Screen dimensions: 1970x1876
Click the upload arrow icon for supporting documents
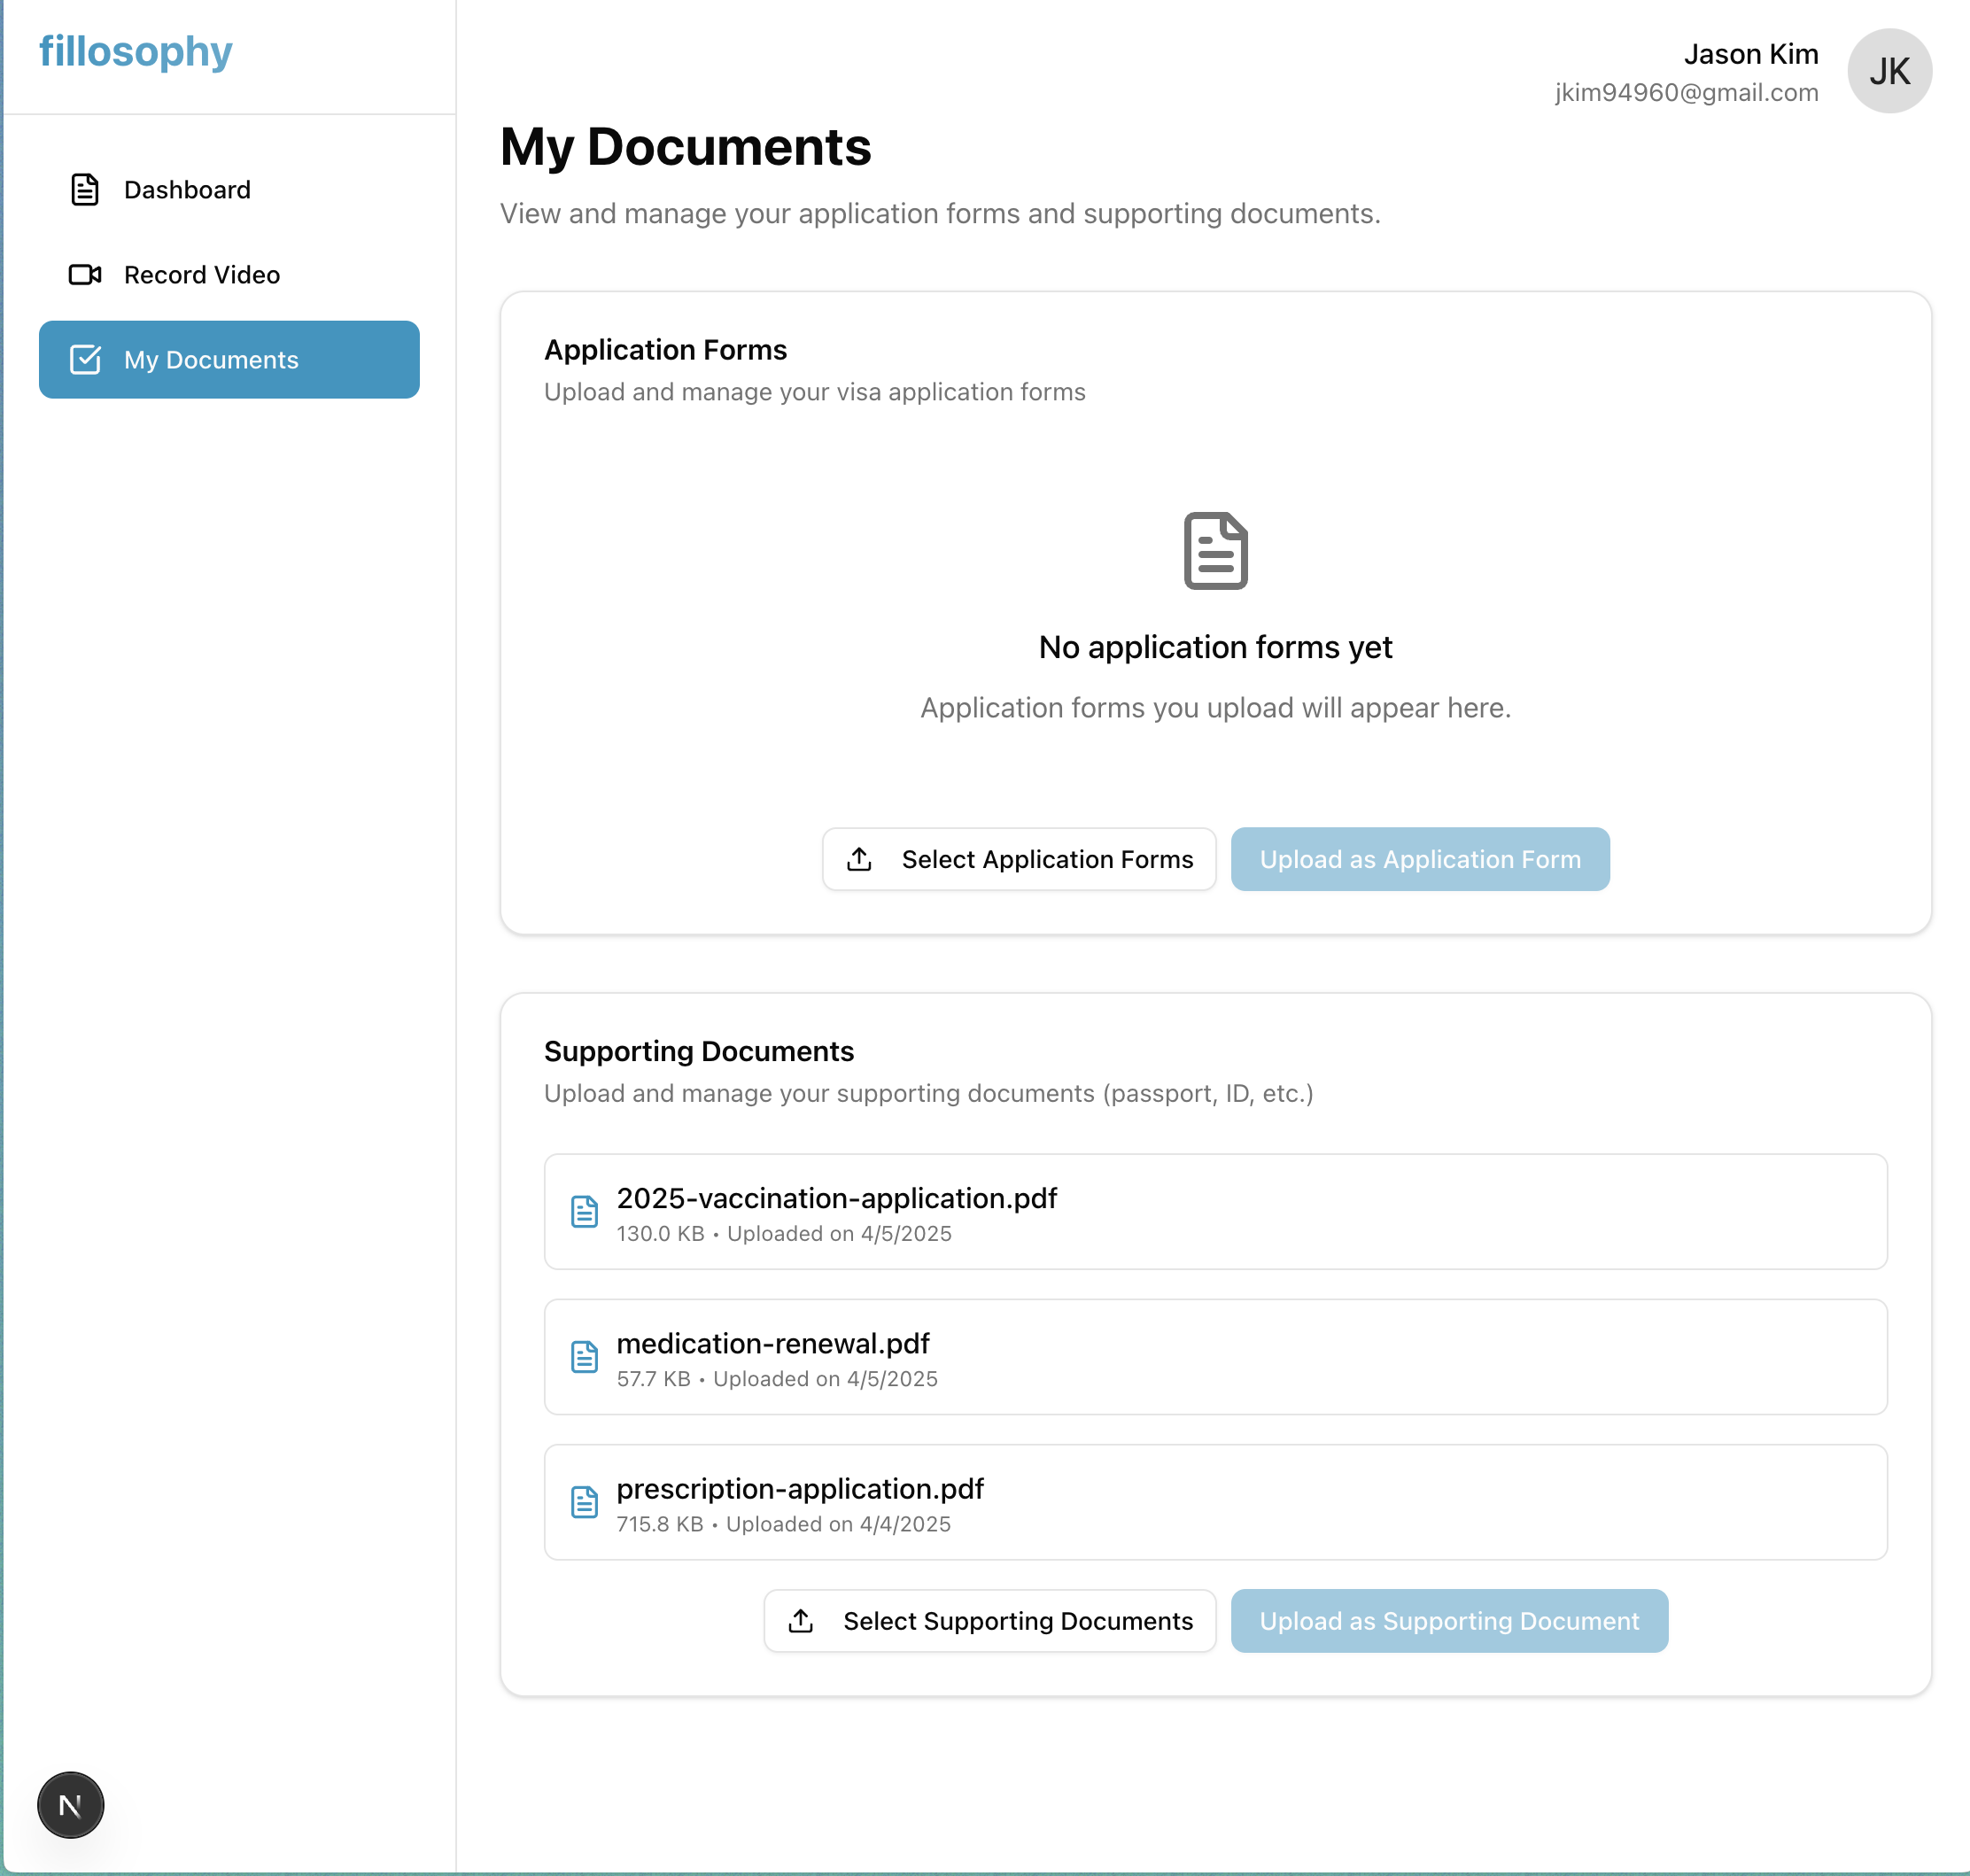(801, 1621)
